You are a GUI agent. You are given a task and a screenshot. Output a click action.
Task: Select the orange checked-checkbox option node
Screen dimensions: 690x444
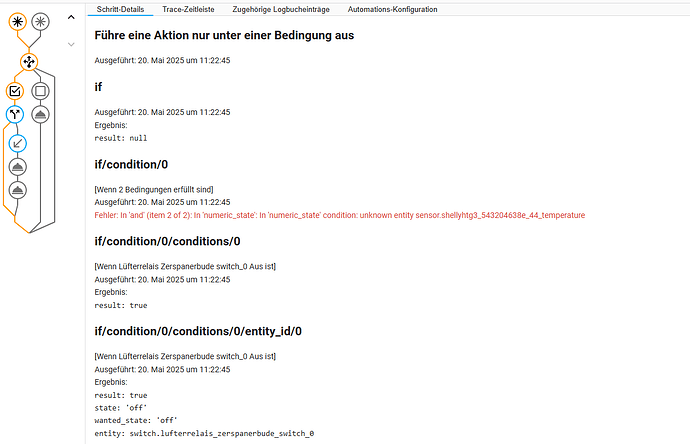pyautogui.click(x=16, y=91)
